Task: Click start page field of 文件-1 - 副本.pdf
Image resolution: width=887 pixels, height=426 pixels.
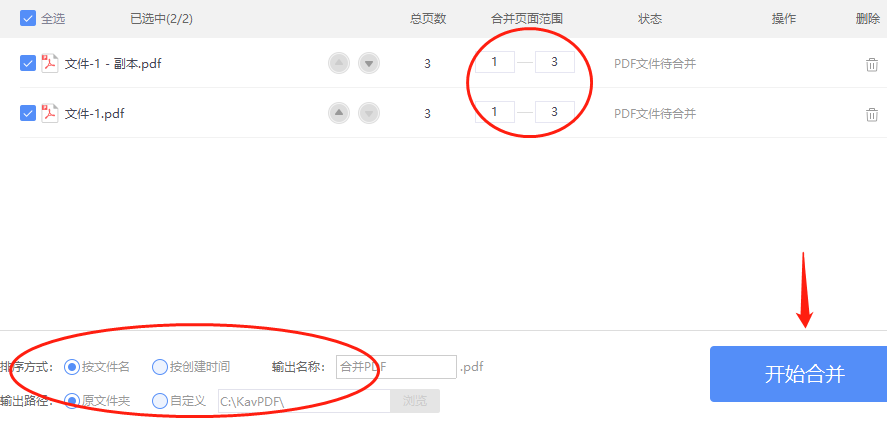Action: pos(495,62)
